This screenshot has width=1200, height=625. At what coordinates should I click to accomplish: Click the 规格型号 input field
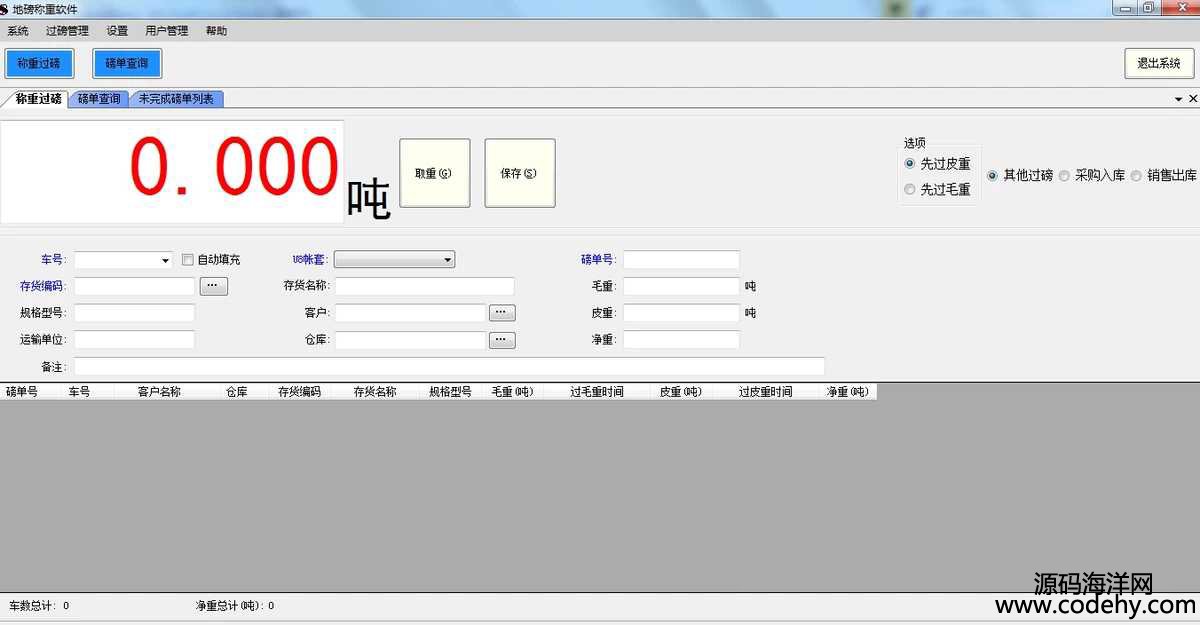click(134, 313)
